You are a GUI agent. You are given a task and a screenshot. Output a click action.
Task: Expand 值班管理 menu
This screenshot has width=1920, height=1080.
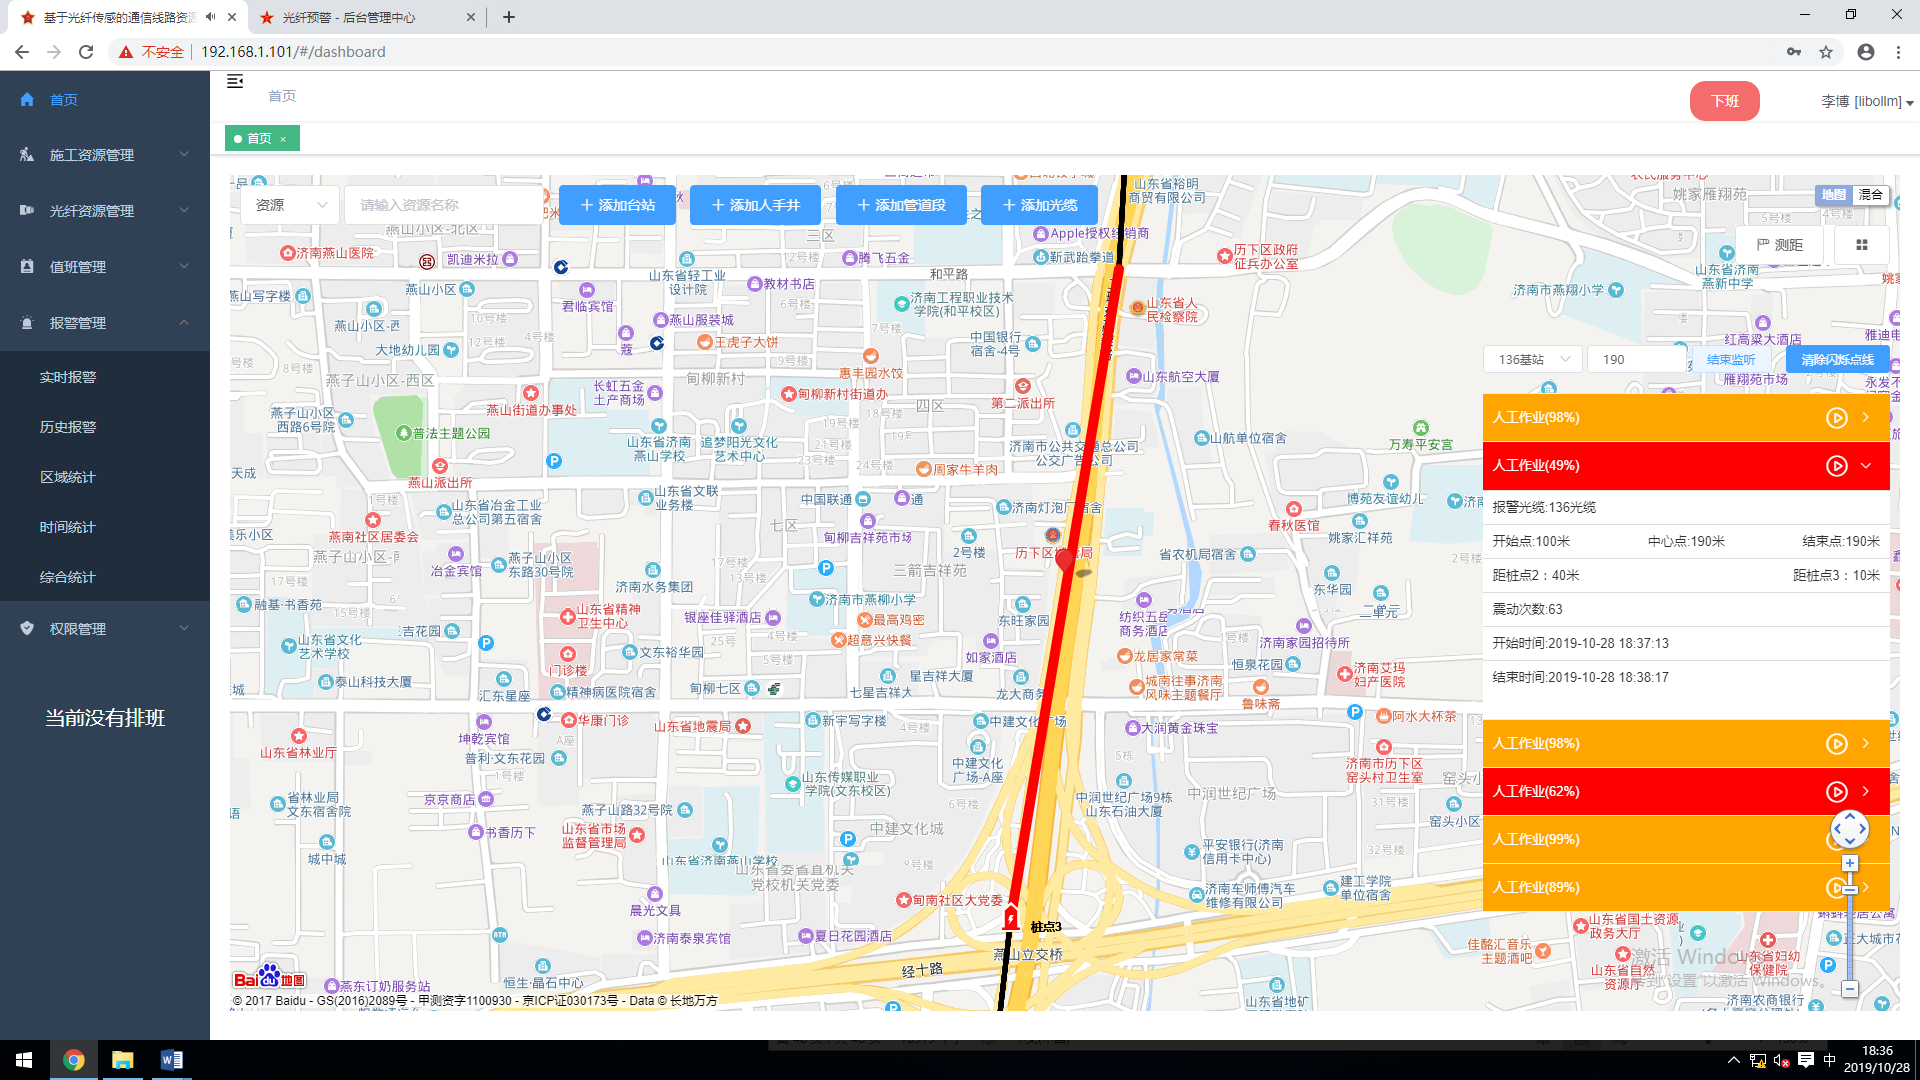click(x=105, y=267)
